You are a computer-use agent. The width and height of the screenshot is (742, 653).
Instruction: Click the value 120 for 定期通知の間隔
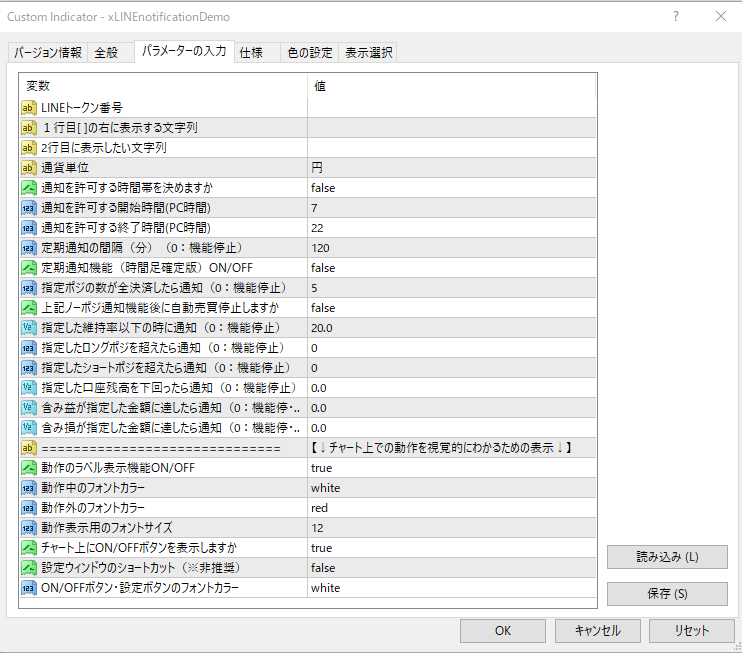[452, 248]
